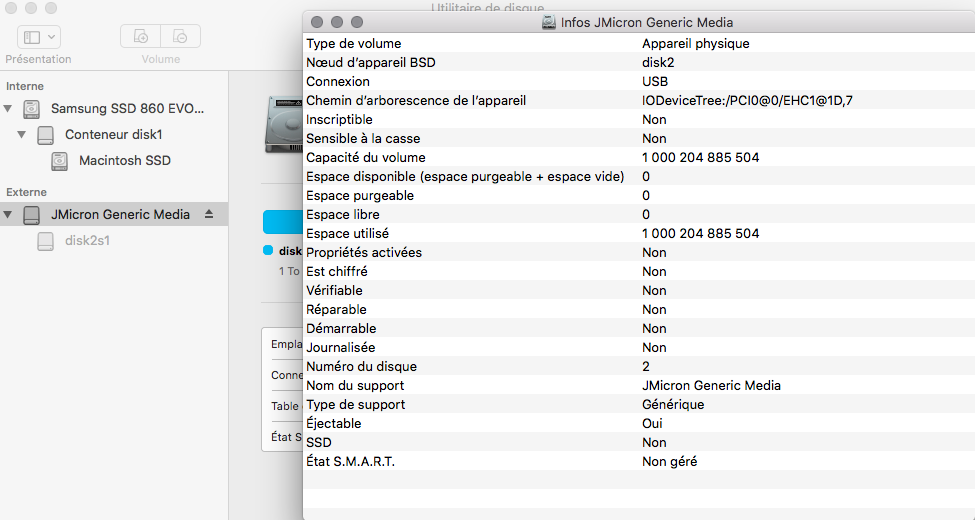
Task: Select Macintosh SSD in the sidebar
Action: 124,160
